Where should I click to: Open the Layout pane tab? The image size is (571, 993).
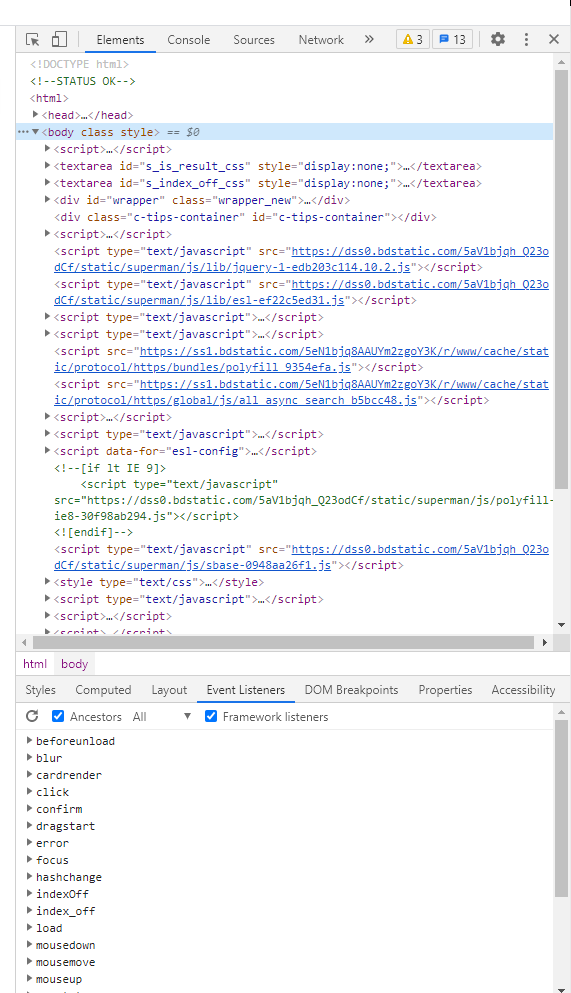pos(169,690)
